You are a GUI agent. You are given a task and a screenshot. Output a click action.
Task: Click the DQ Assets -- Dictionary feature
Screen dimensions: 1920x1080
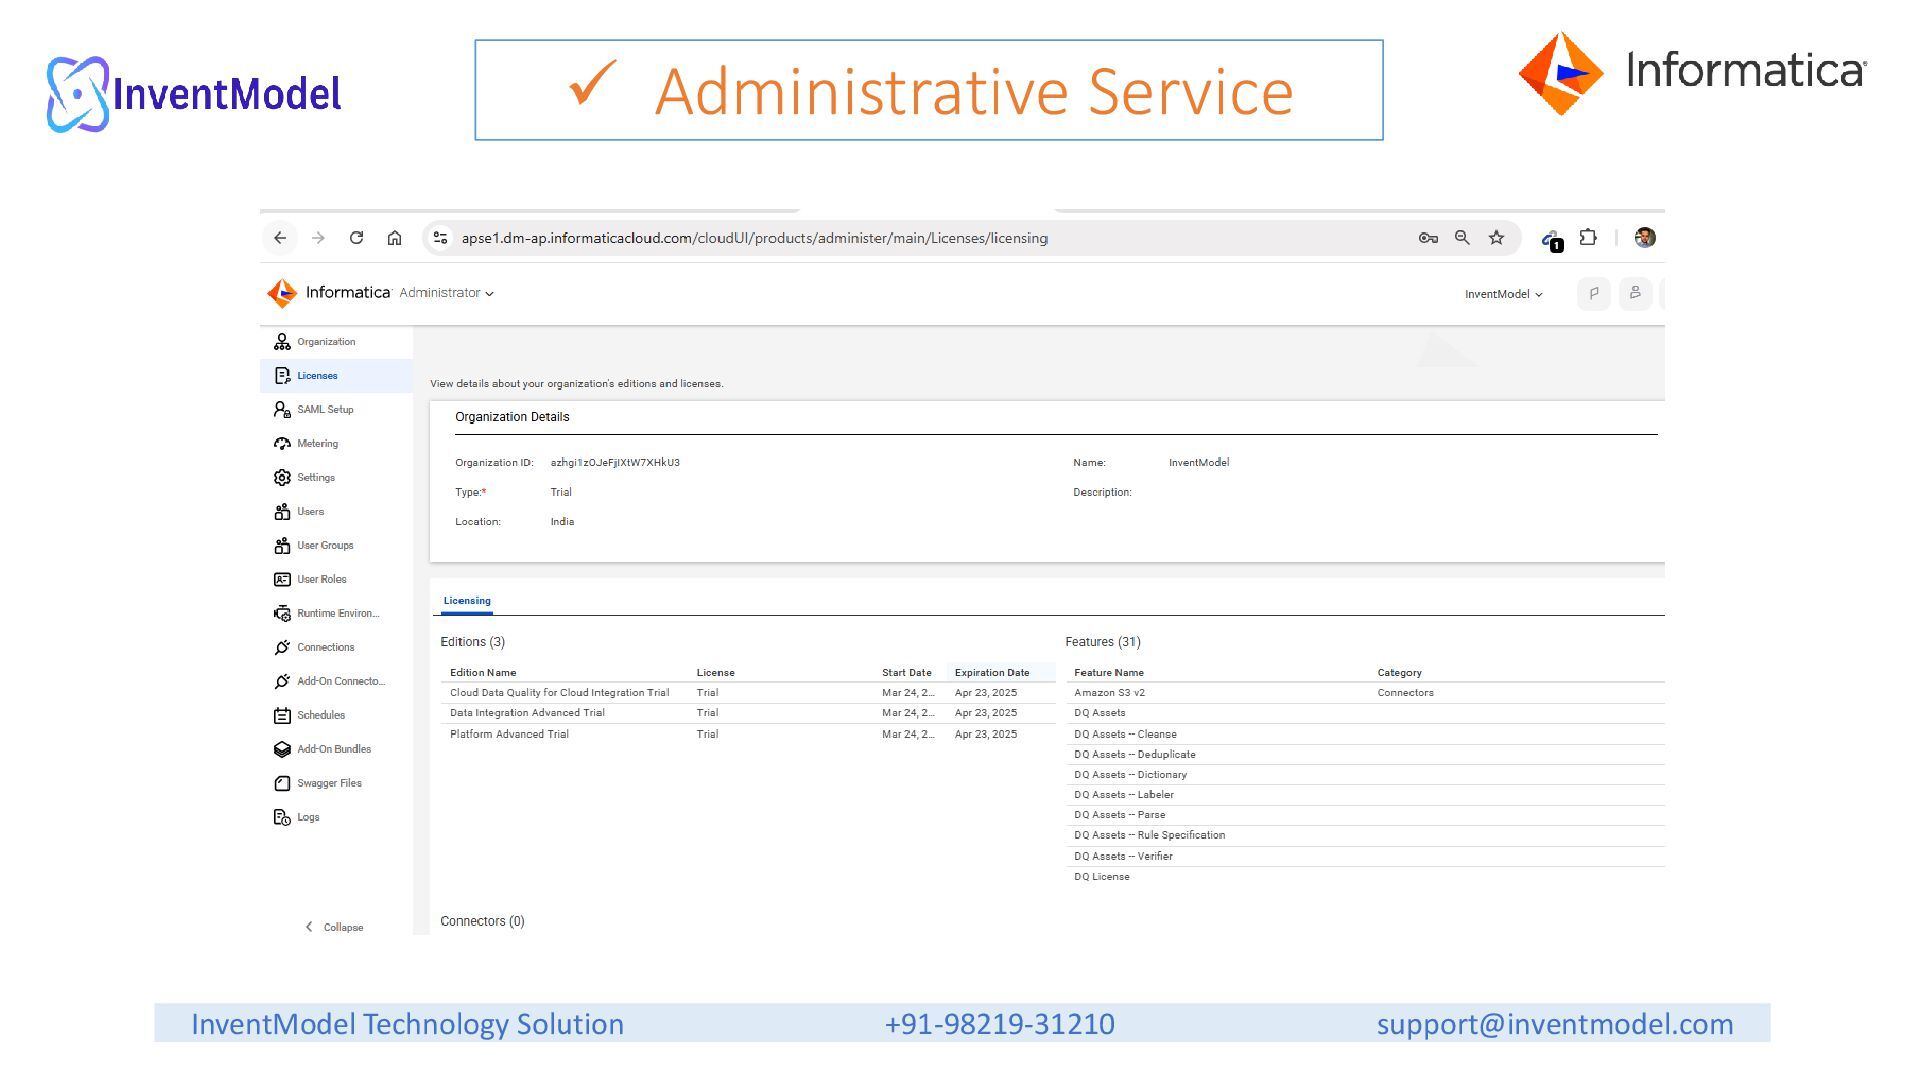click(1131, 775)
